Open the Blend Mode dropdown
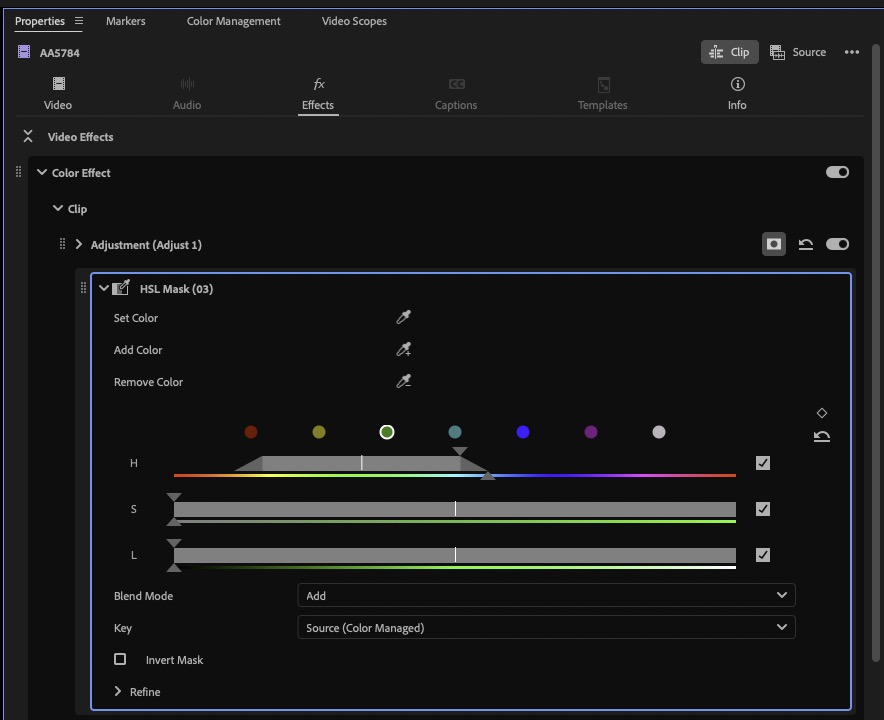884x720 pixels. coord(546,595)
